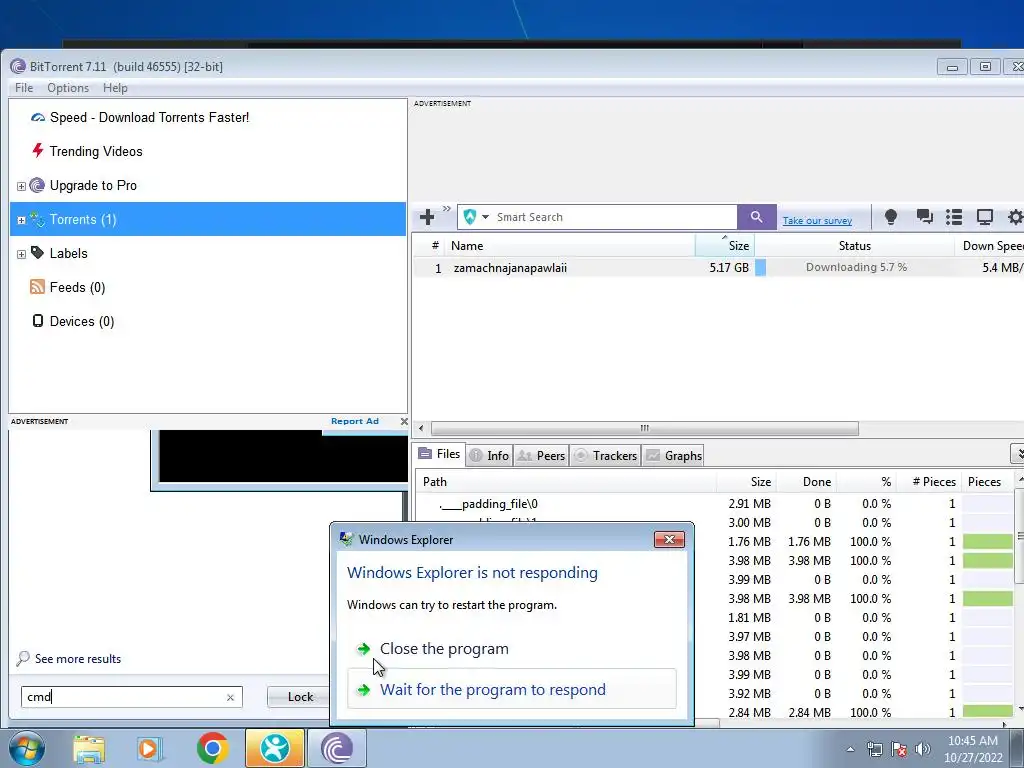Select Torrents (1) in sidebar
1024x768 pixels.
[x=208, y=219]
